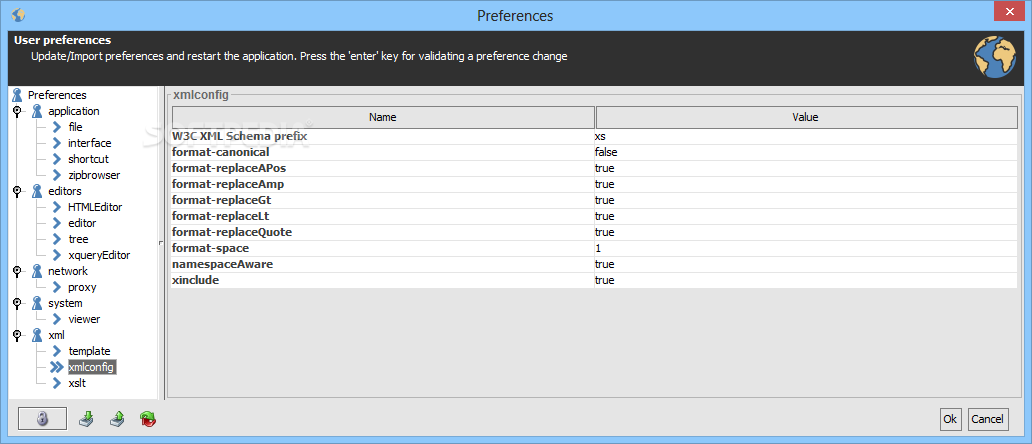Select the 'format-replaceLt' name cell
Screen dimensions: 1032x444
[382, 216]
